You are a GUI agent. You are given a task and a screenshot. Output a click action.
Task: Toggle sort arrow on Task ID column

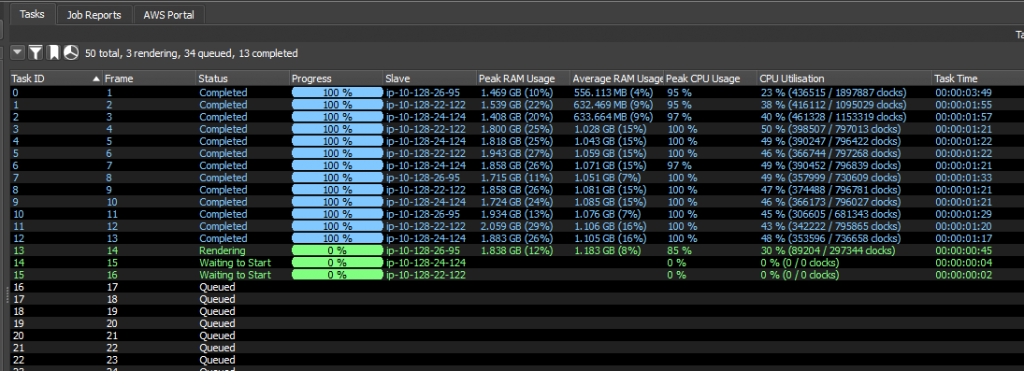coord(97,79)
